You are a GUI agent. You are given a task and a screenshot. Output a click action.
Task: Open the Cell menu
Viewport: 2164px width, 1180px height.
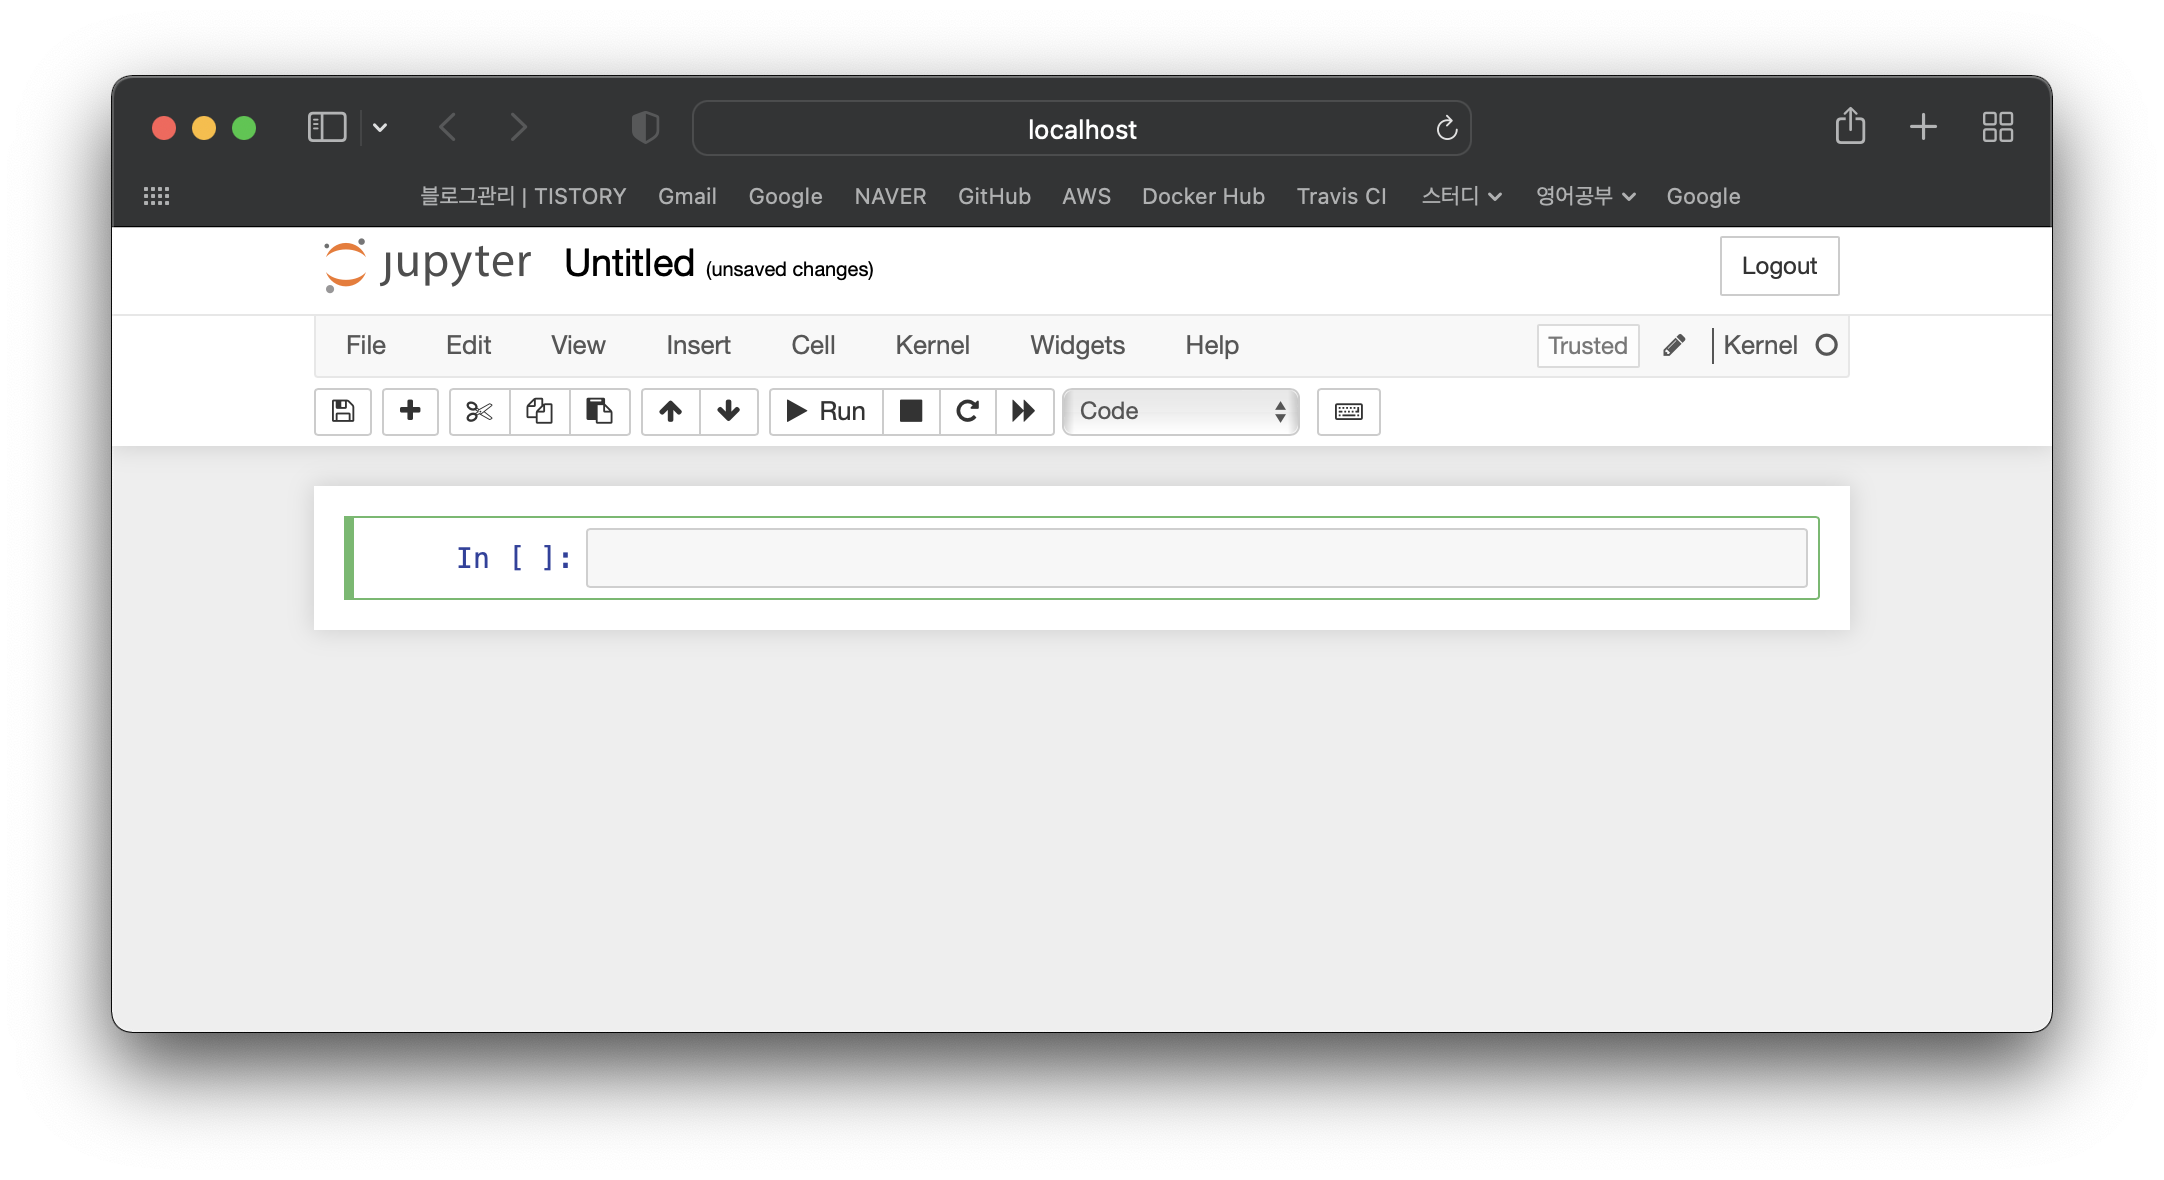(x=812, y=345)
